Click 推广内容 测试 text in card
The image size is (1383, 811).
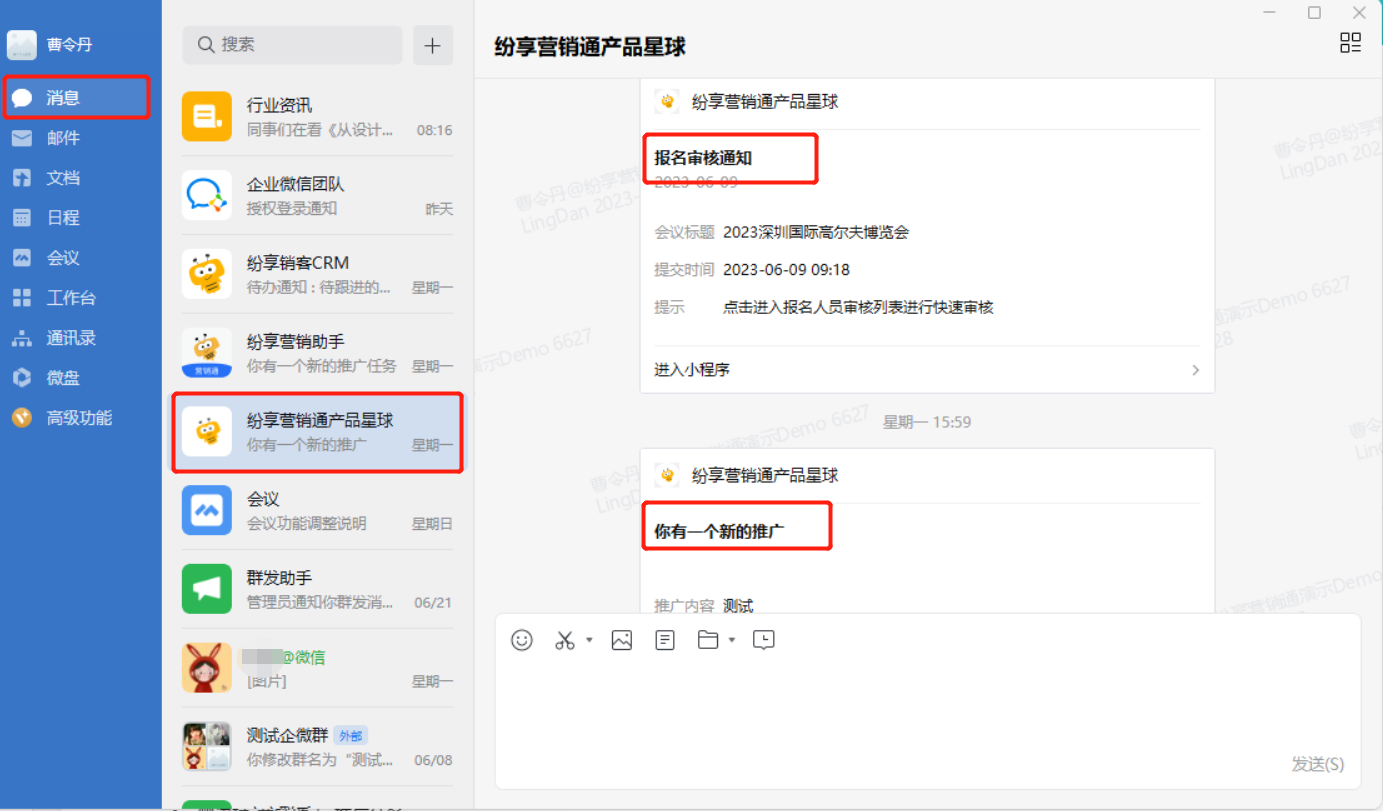click(x=704, y=605)
